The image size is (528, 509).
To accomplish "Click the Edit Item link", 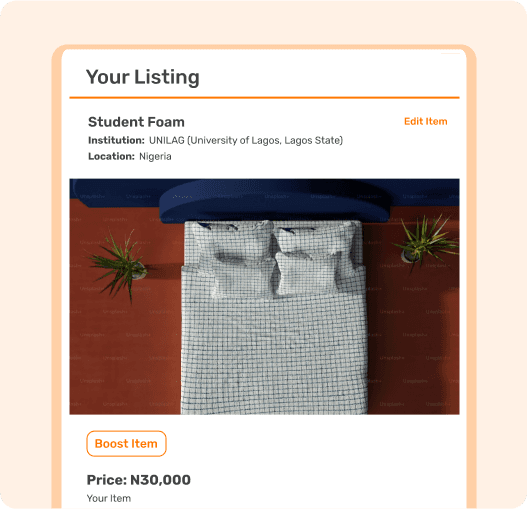I will [x=425, y=121].
